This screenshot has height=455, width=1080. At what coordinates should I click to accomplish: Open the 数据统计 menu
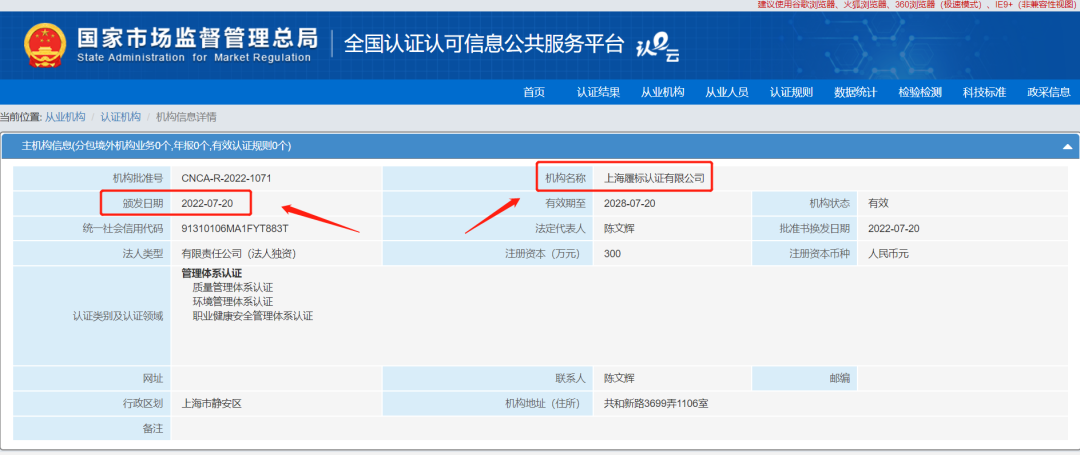(x=855, y=92)
